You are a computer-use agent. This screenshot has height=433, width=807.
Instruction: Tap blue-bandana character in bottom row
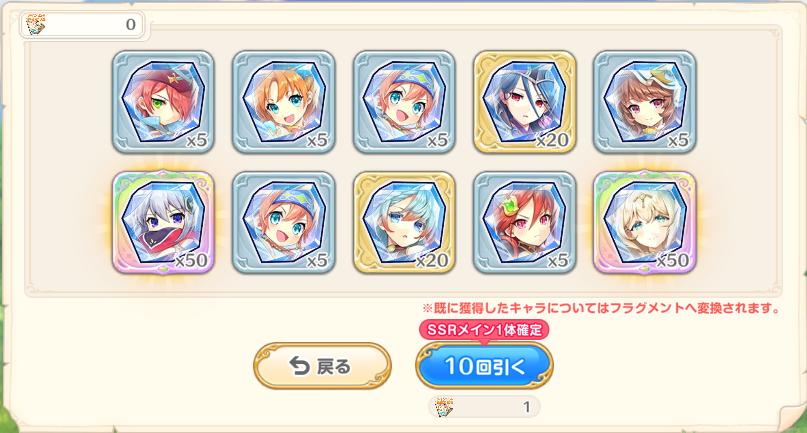click(284, 222)
